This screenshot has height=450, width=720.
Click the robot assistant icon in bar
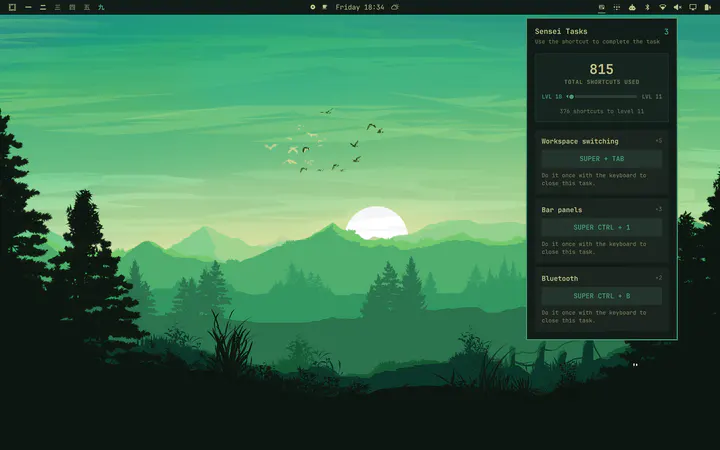(x=632, y=7)
